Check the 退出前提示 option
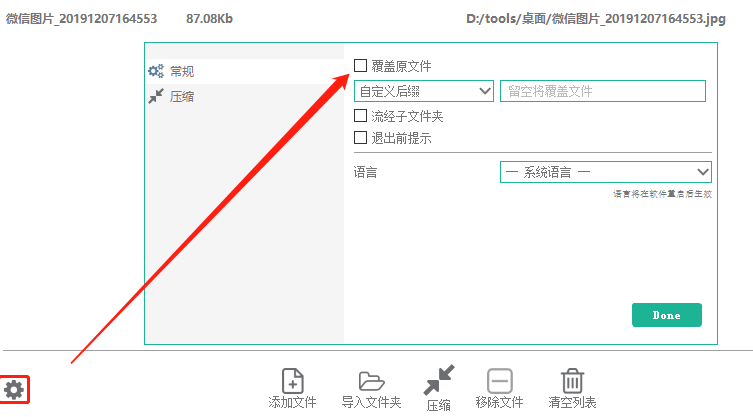Screen dimensions: 753x417 [x=360, y=138]
